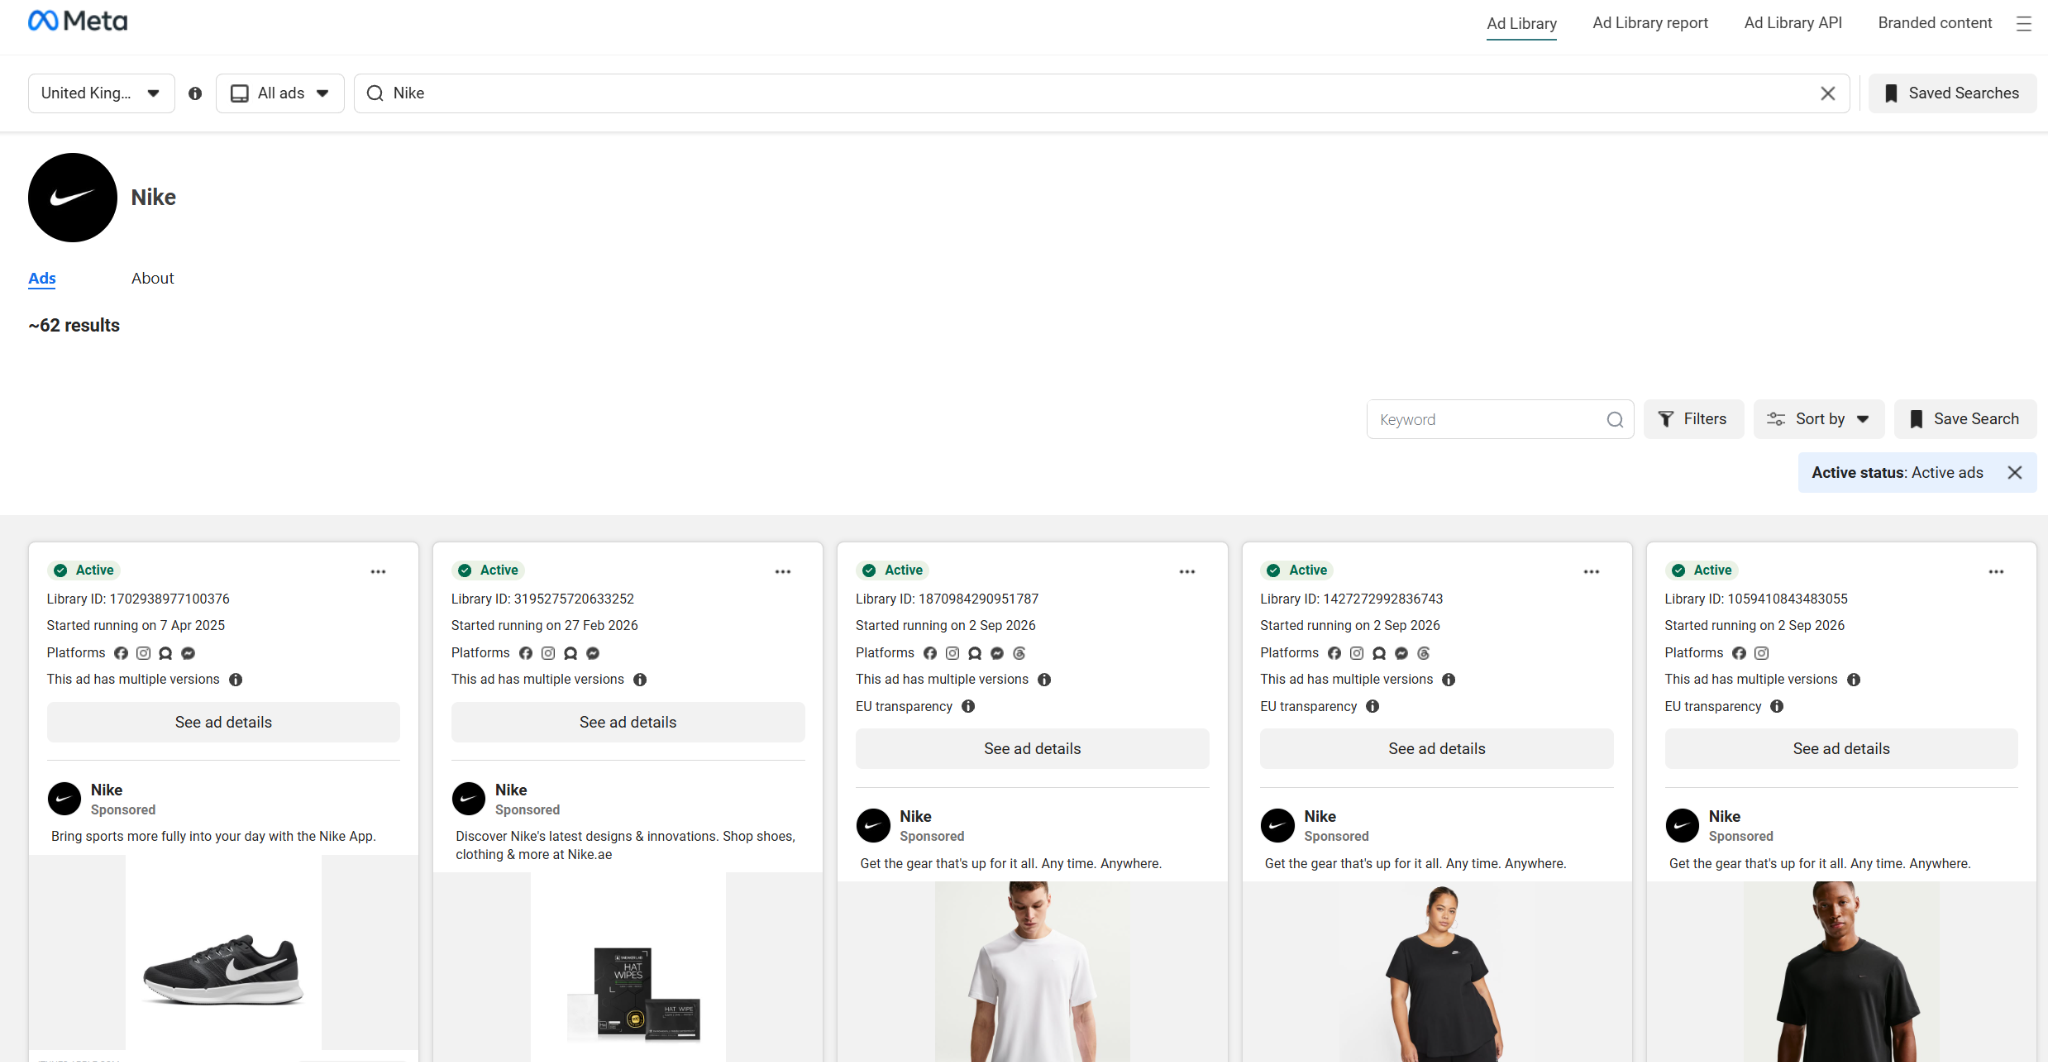Switch to the About tab
The width and height of the screenshot is (2048, 1062).
click(152, 278)
